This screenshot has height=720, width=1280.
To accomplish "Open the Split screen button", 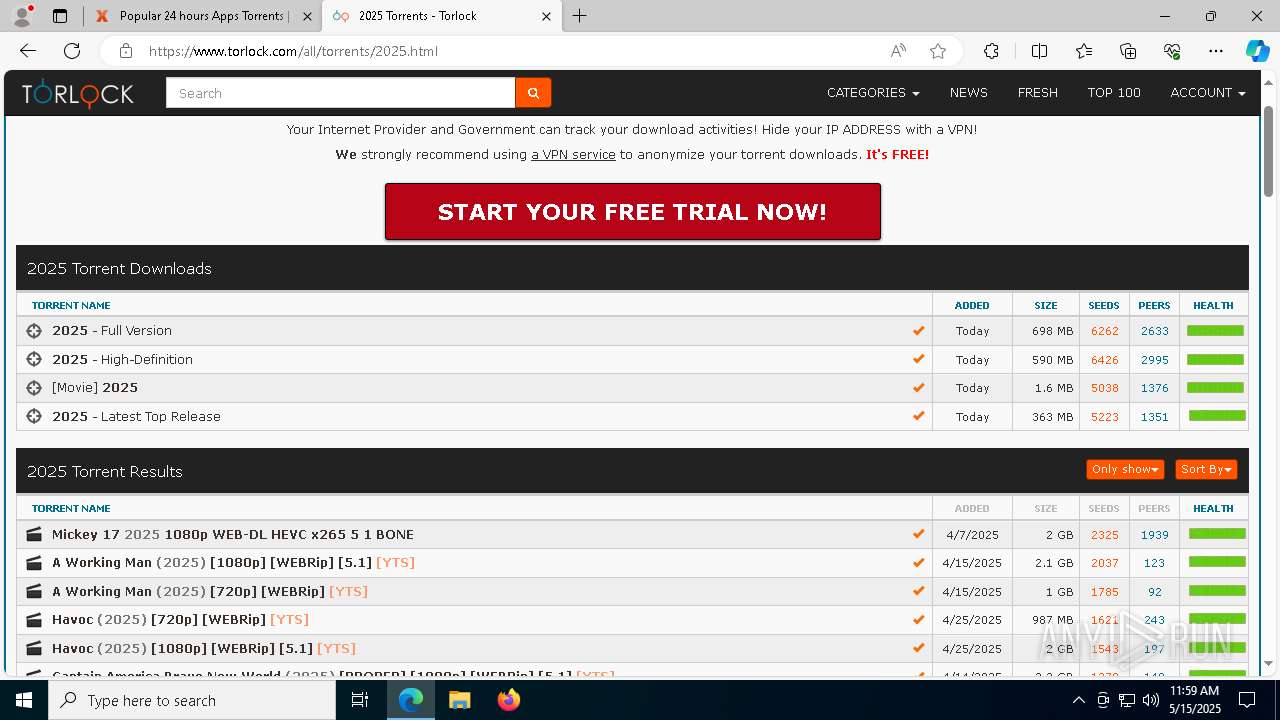I will coord(1039,51).
